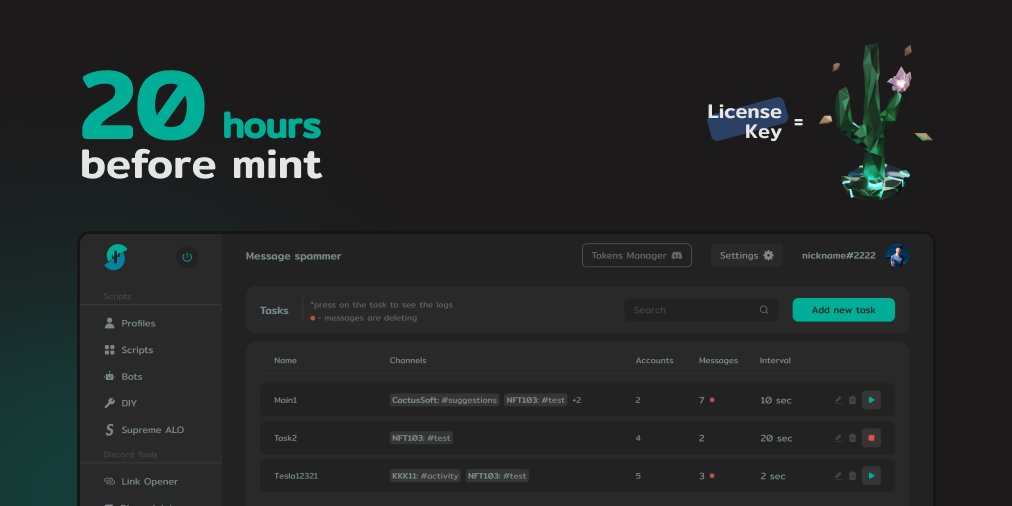Click the Bots robot icon
Image resolution: width=1012 pixels, height=506 pixels.
(x=109, y=376)
